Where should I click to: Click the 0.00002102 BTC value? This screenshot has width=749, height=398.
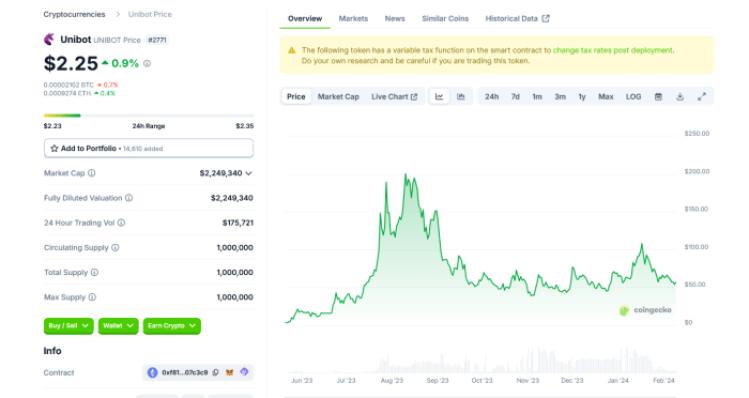tap(69, 85)
